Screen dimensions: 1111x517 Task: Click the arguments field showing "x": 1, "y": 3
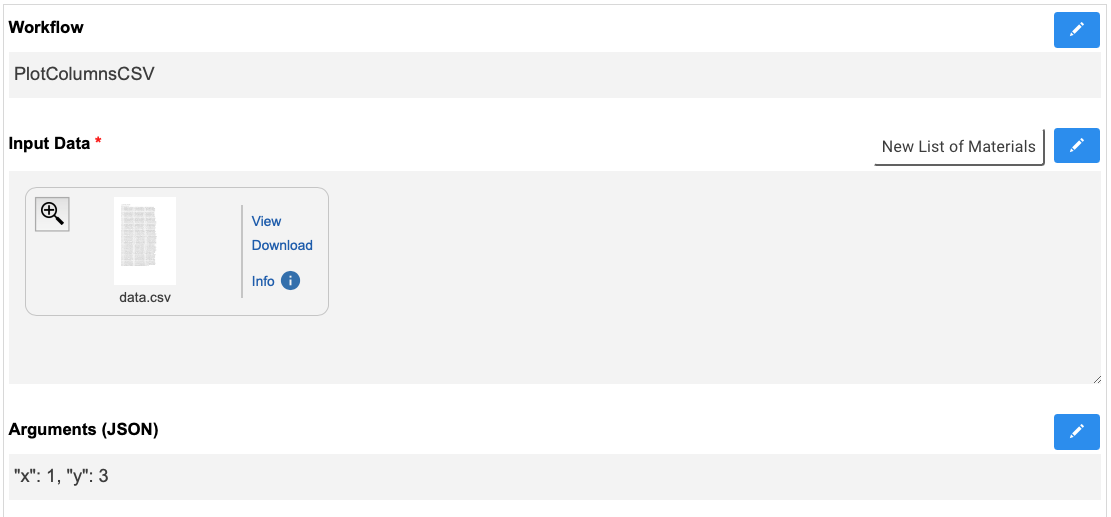(x=555, y=477)
